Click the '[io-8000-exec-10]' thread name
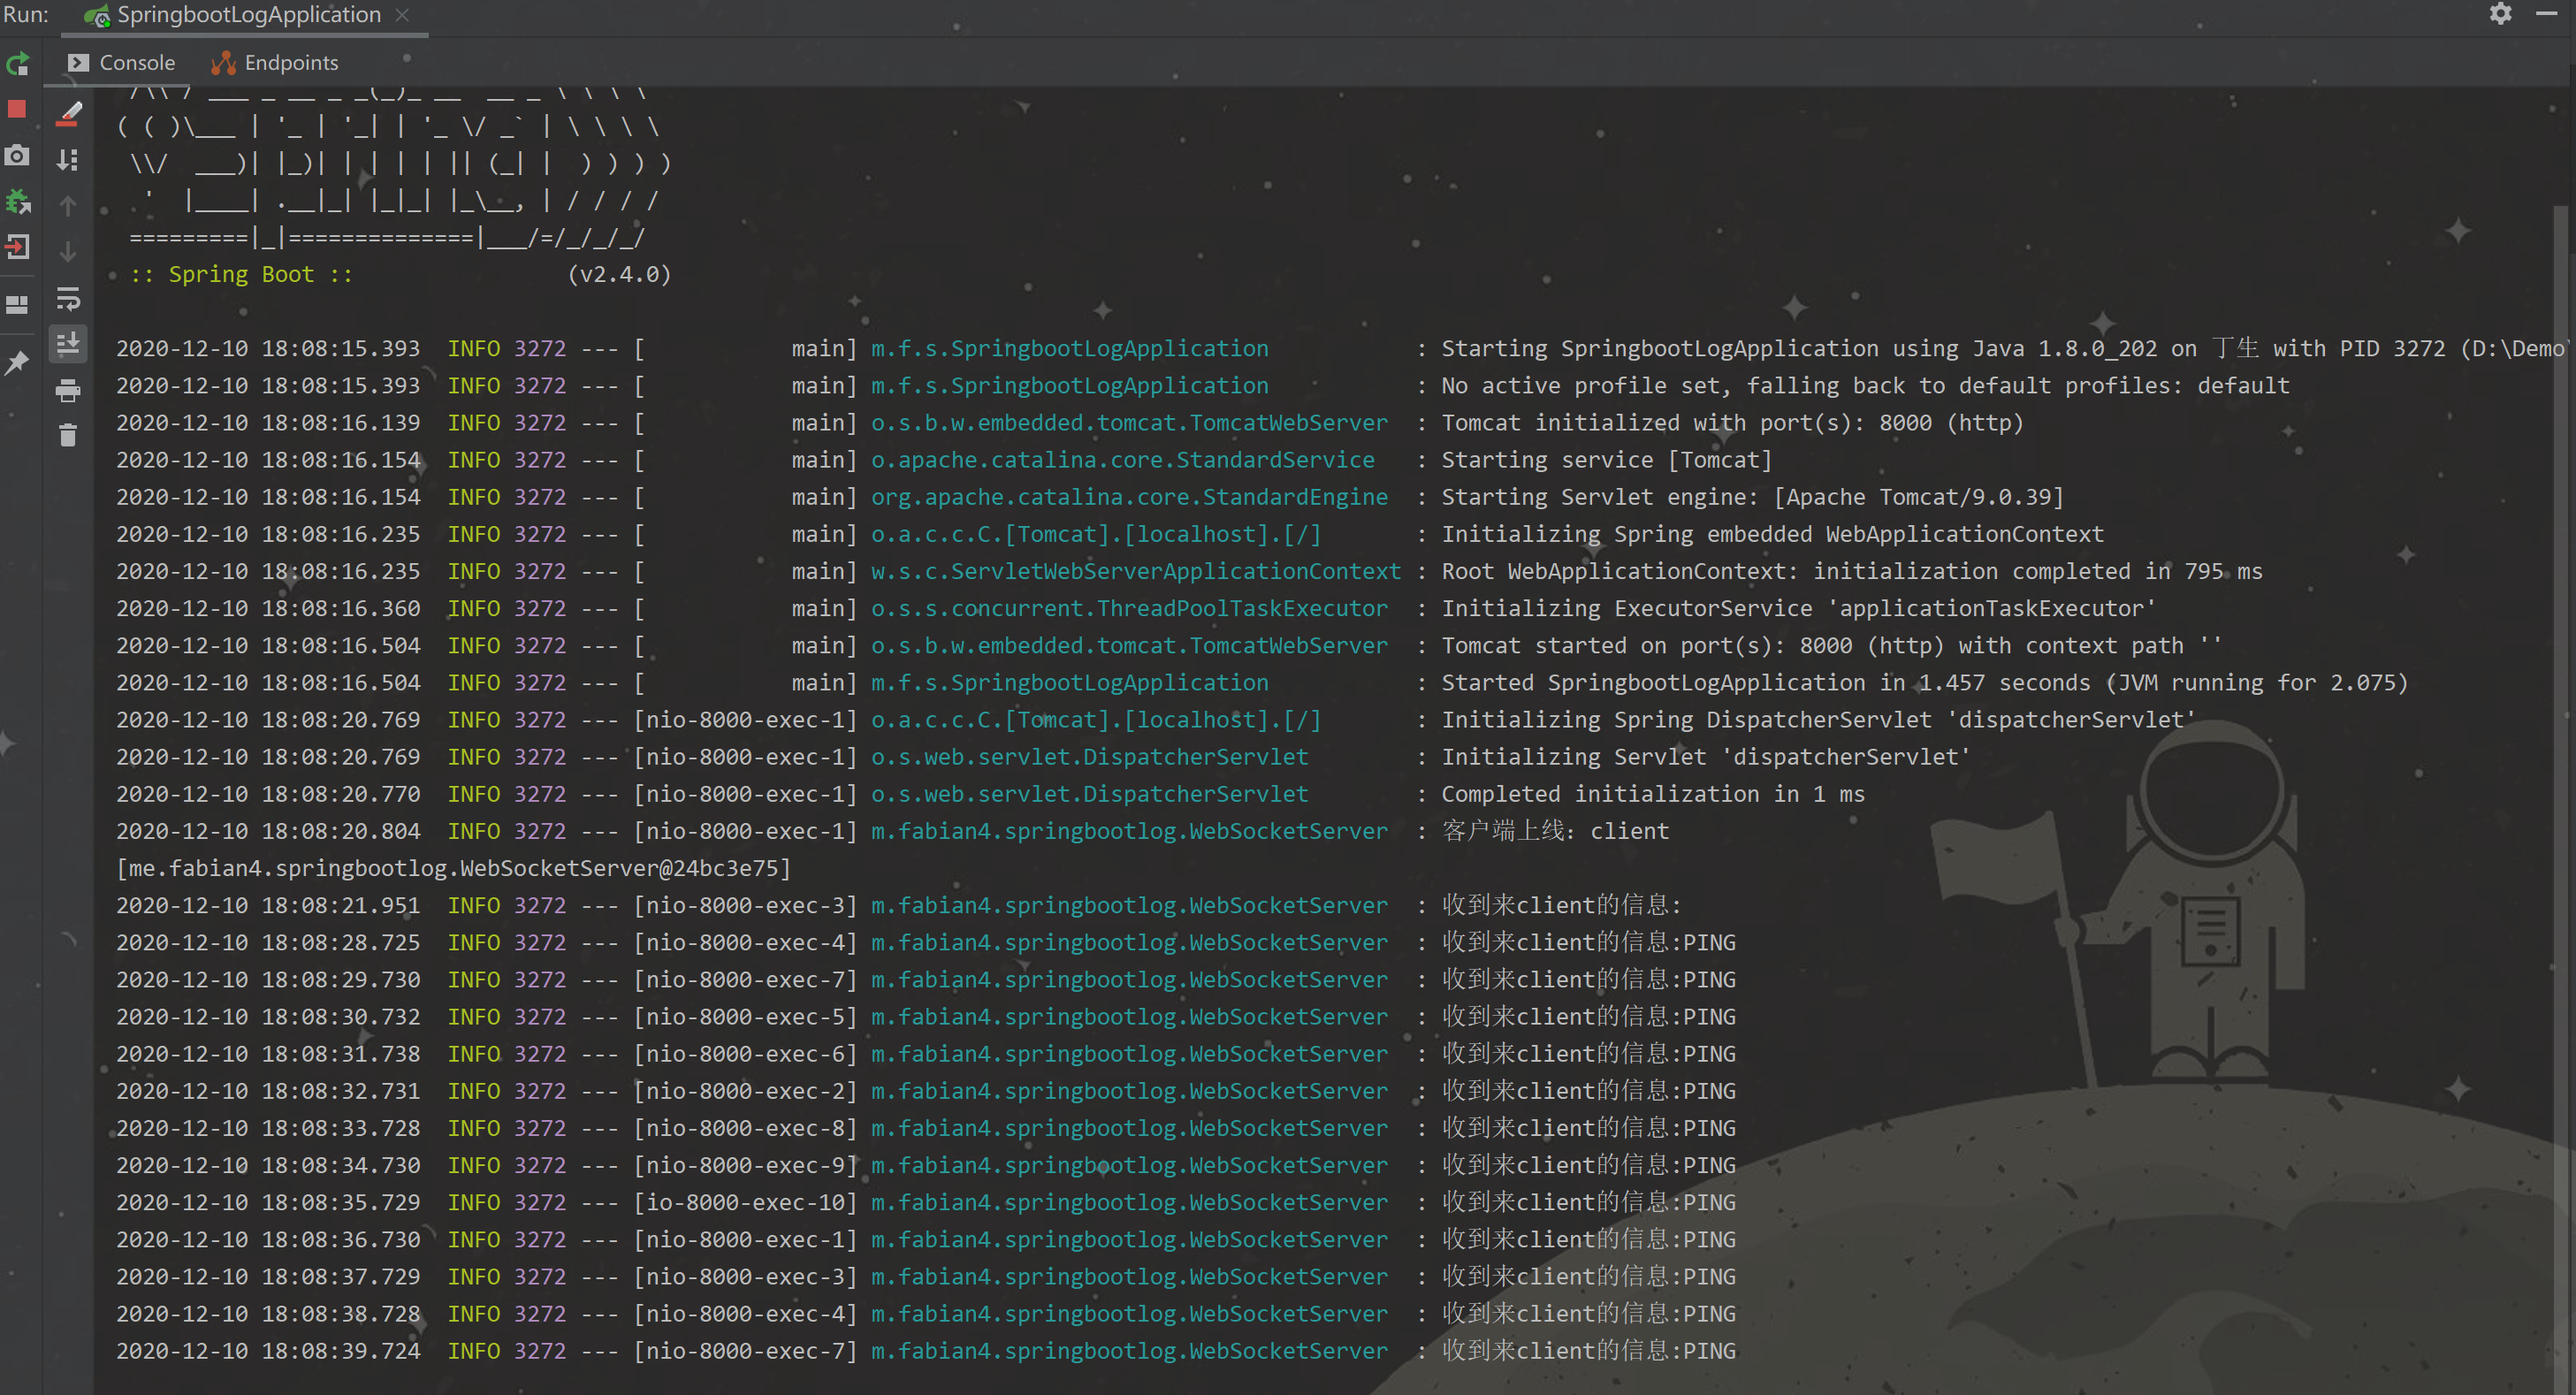The height and width of the screenshot is (1395, 2576). click(x=745, y=1202)
